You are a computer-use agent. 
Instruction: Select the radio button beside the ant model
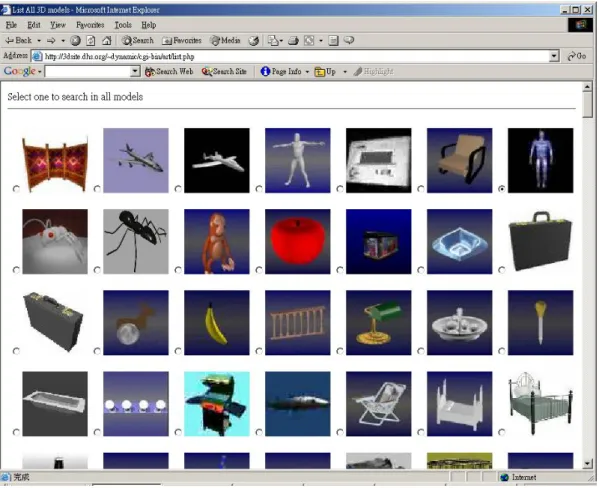tap(97, 270)
